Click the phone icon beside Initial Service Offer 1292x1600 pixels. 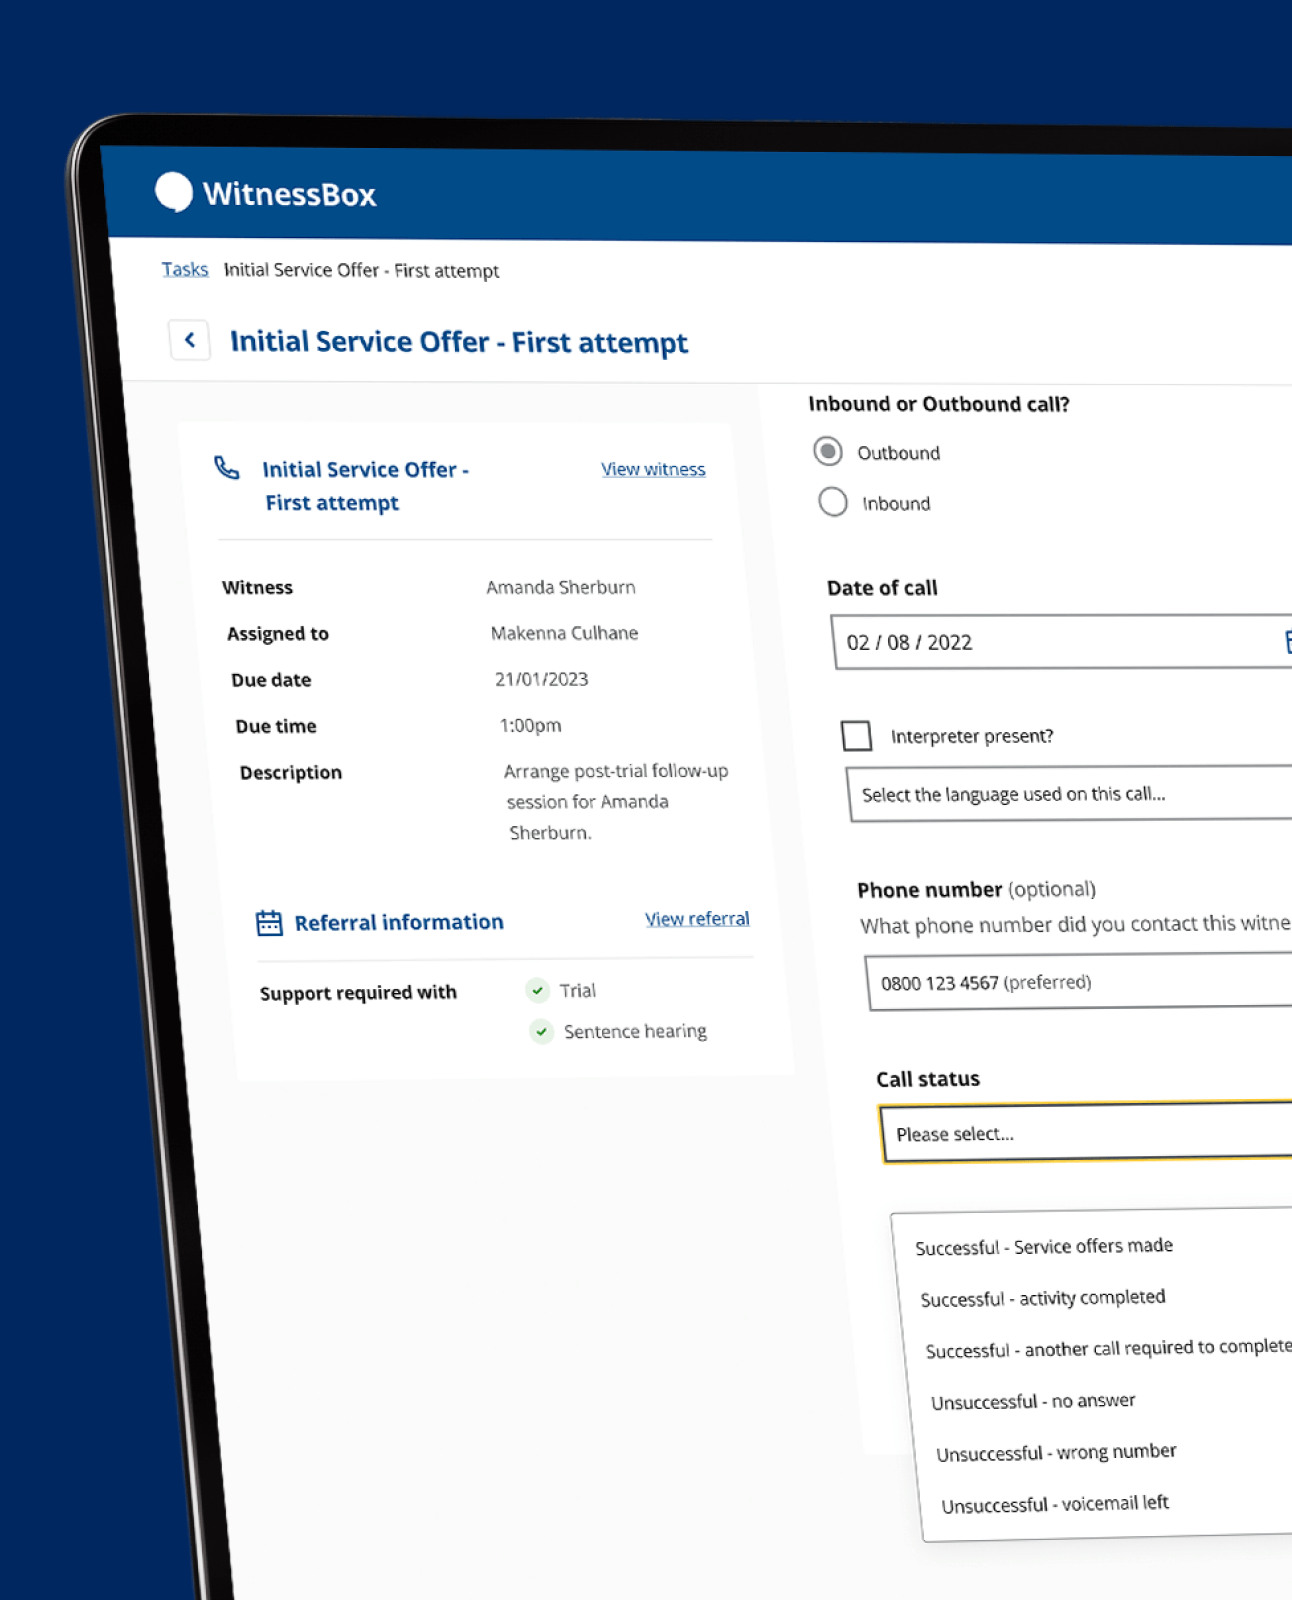[x=227, y=467]
